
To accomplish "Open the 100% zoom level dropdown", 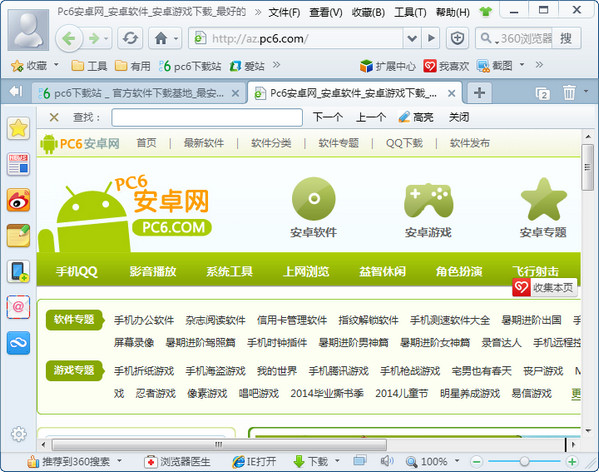I will click(x=457, y=461).
